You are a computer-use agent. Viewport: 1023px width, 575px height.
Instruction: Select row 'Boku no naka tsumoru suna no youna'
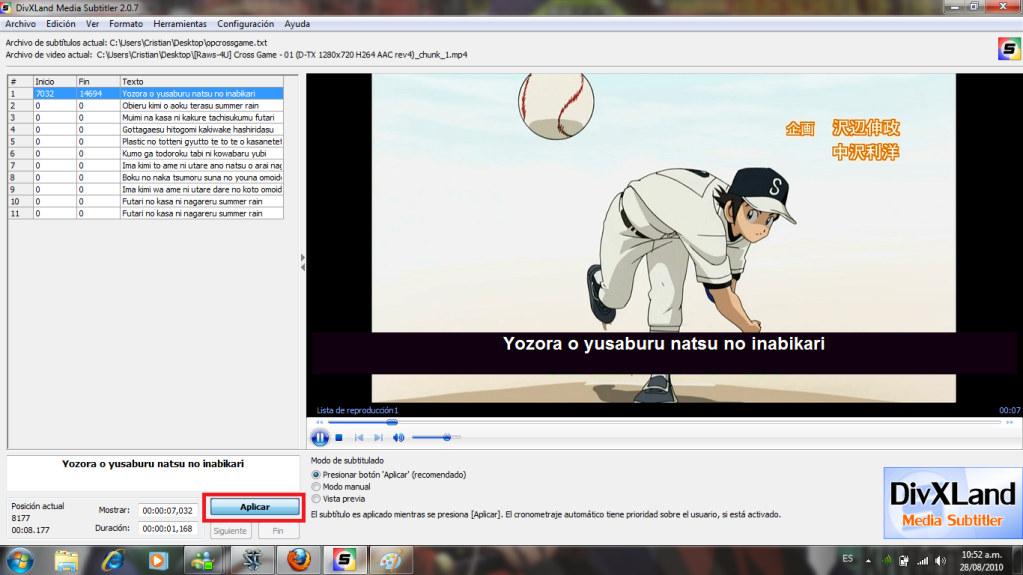coord(145,178)
